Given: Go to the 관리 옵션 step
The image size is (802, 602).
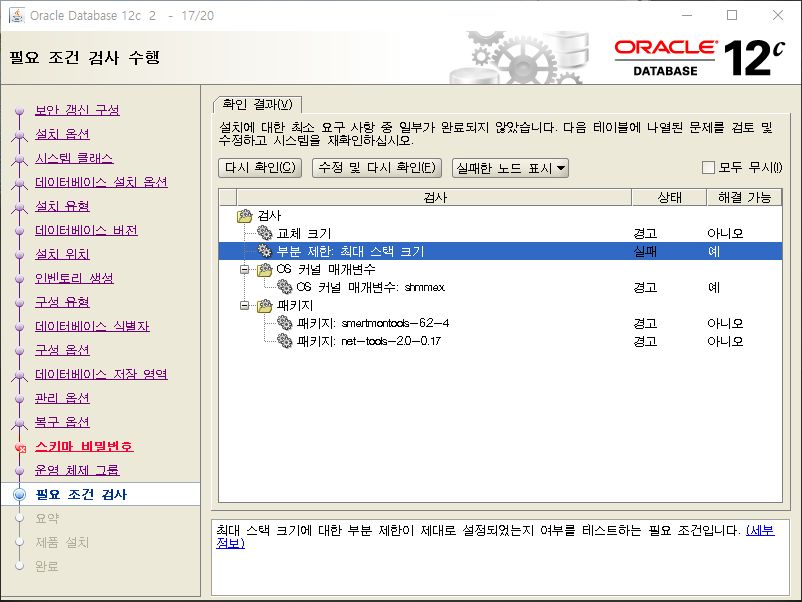Looking at the screenshot, I should 62,398.
